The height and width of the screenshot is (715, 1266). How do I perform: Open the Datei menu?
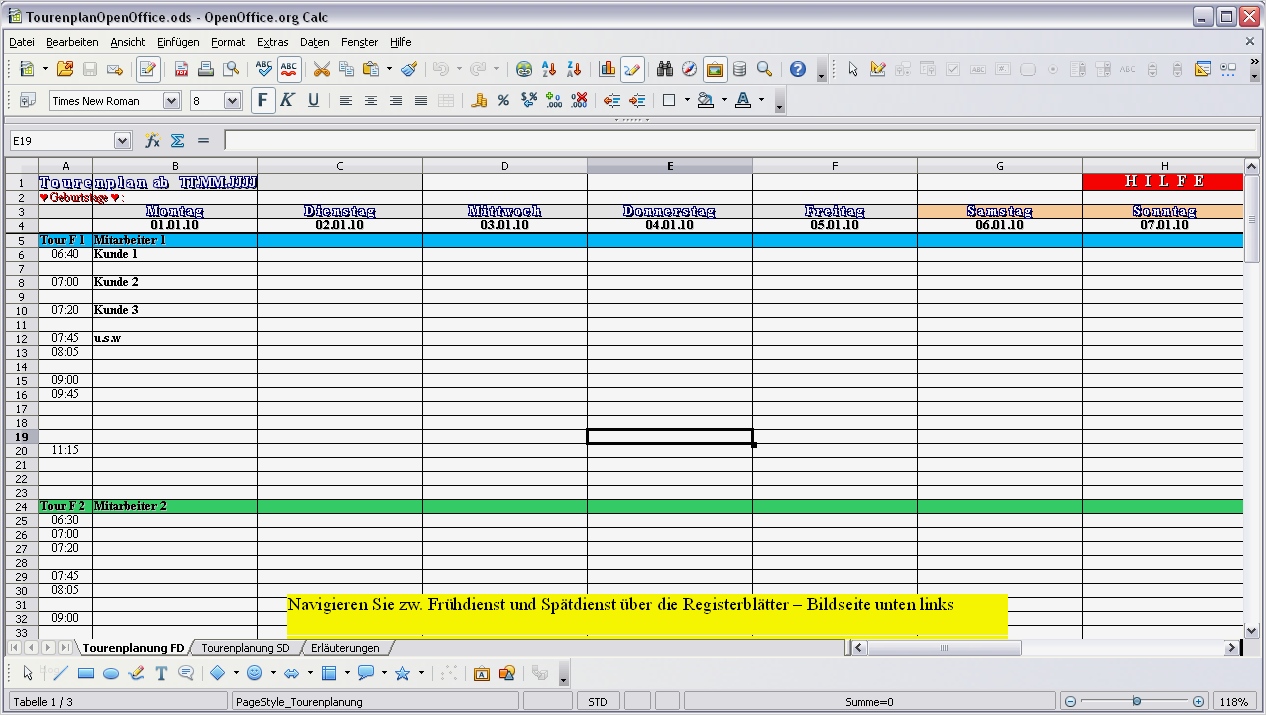(x=22, y=42)
